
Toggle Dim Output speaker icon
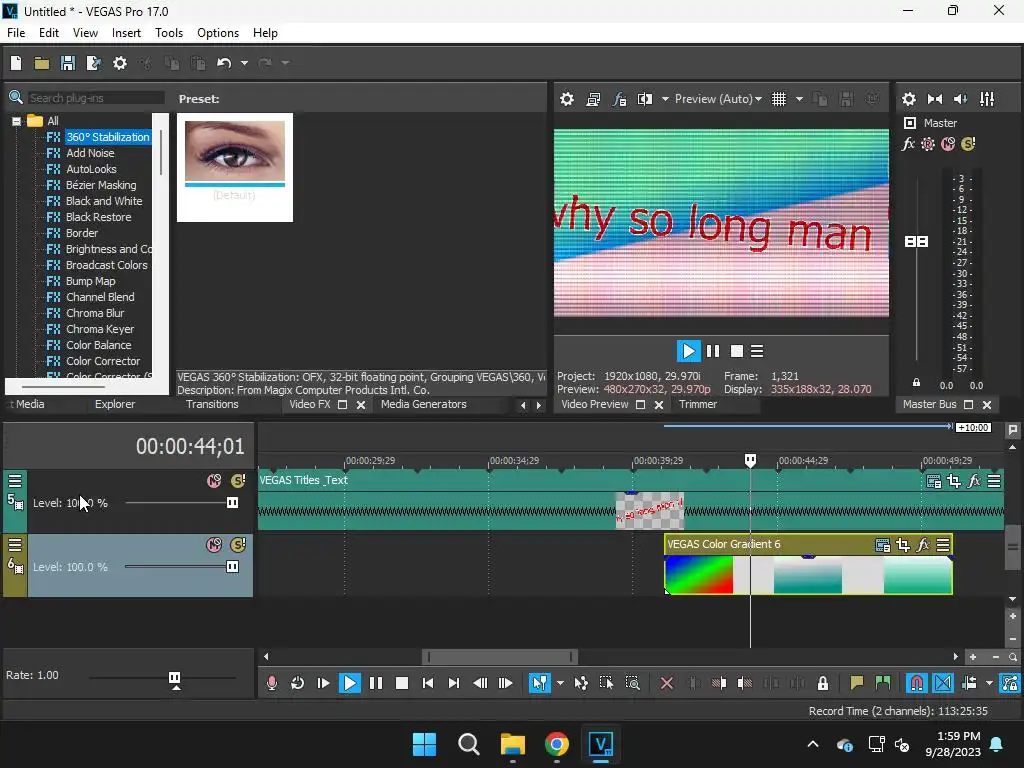[961, 99]
